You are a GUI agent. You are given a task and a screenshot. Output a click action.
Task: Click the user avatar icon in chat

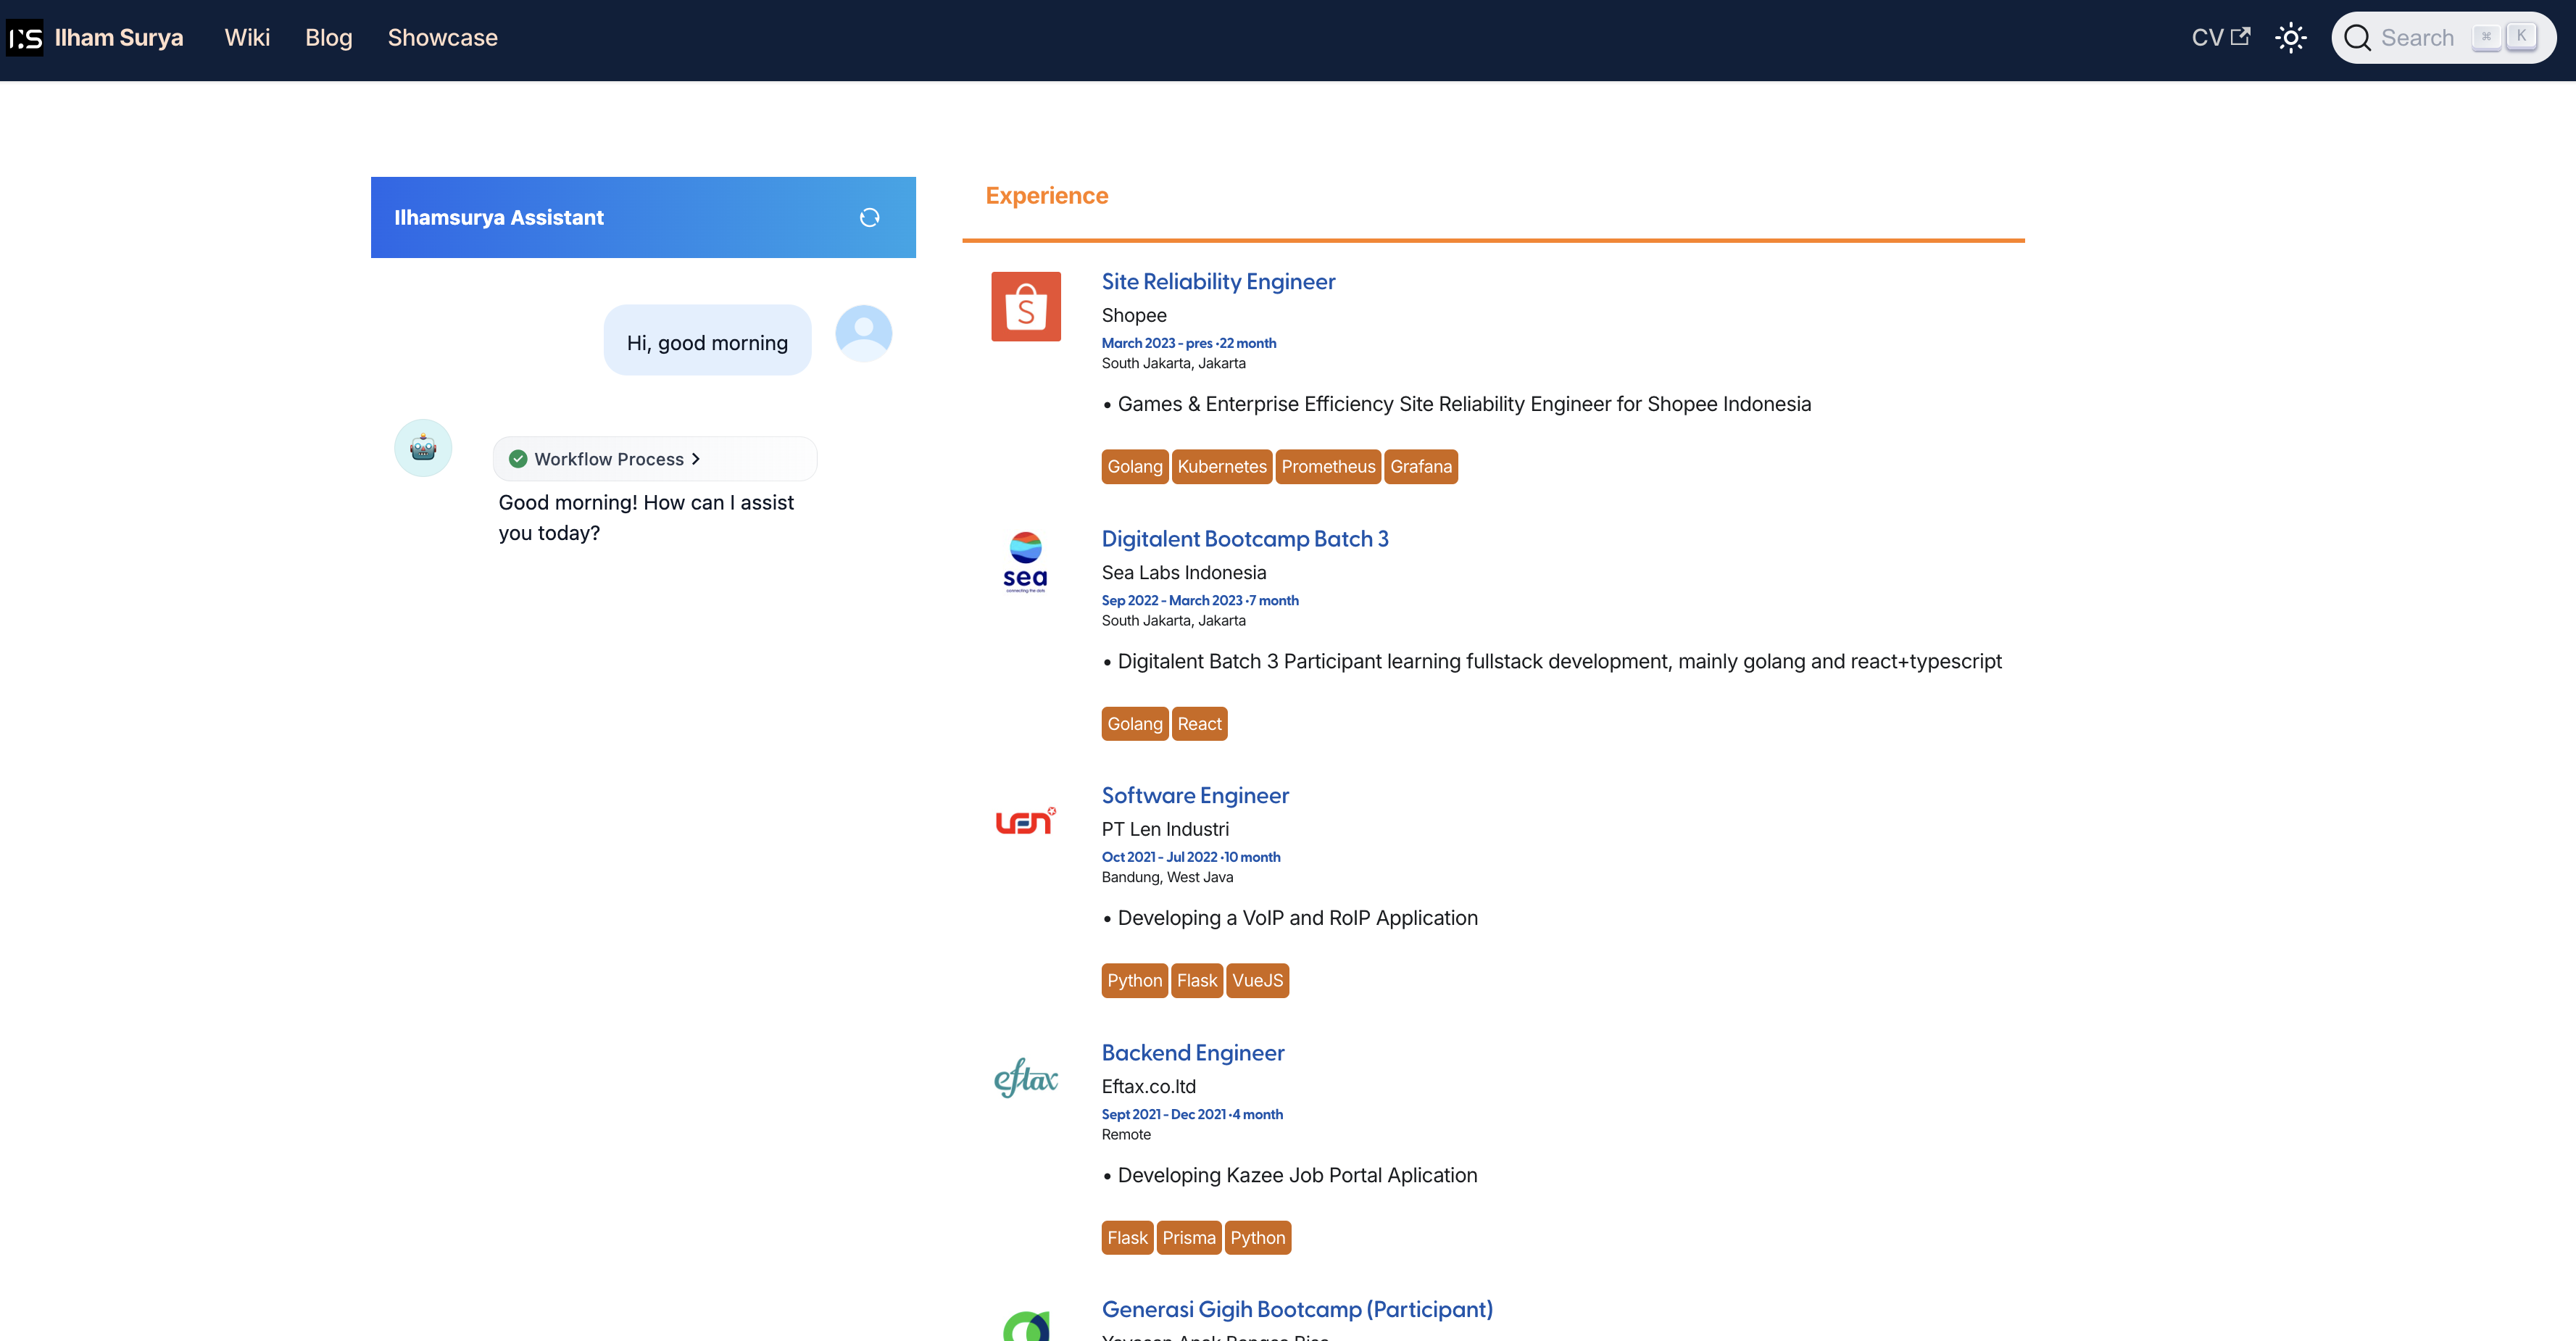(864, 334)
